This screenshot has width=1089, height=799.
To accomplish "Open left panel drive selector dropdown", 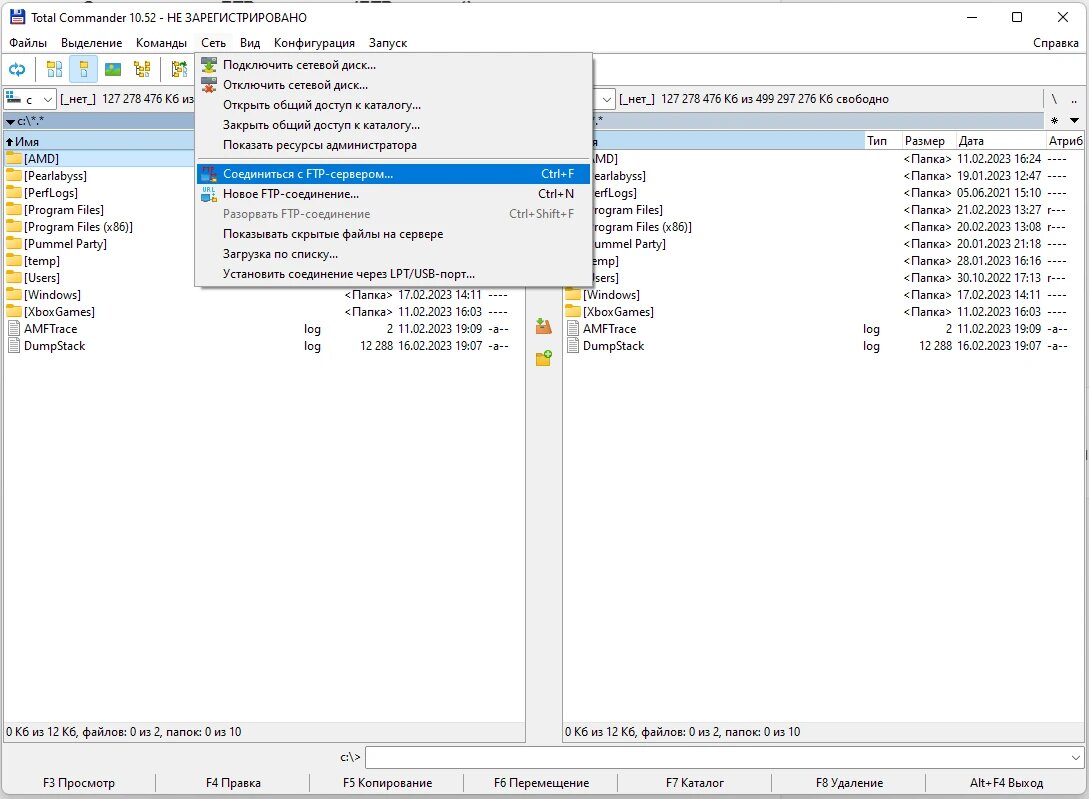I will [29, 99].
